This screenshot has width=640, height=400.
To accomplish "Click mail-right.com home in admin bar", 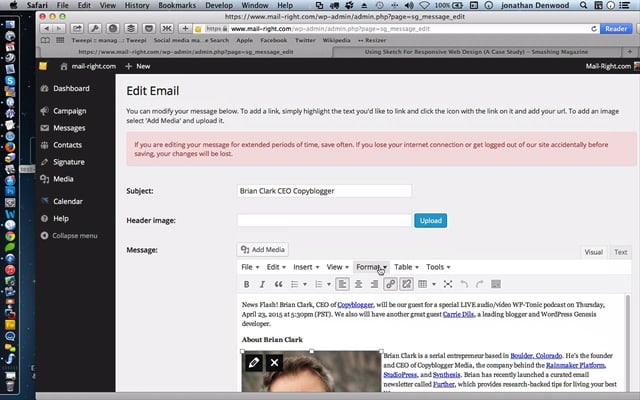I will tap(88, 66).
